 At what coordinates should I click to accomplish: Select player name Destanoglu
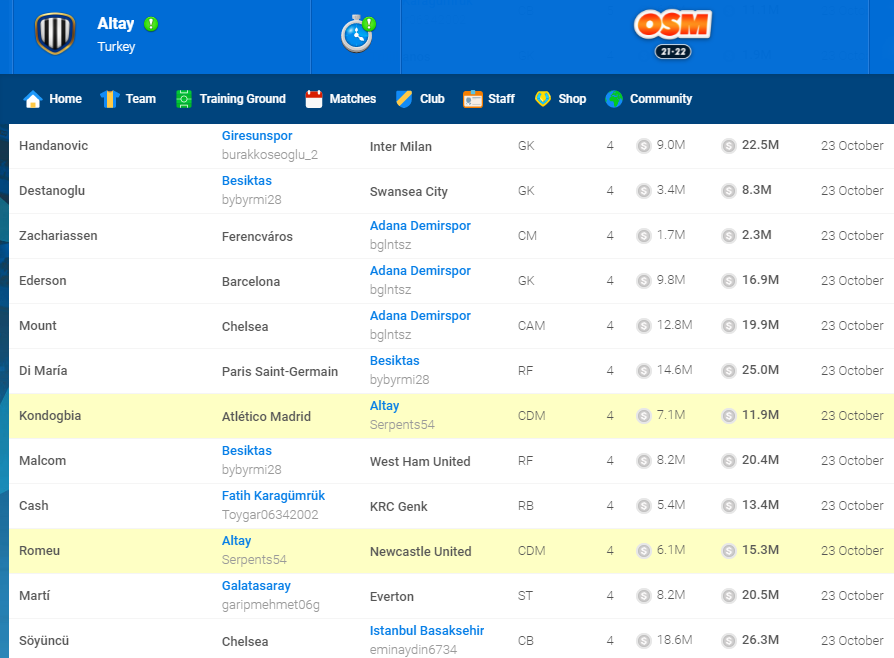(52, 191)
